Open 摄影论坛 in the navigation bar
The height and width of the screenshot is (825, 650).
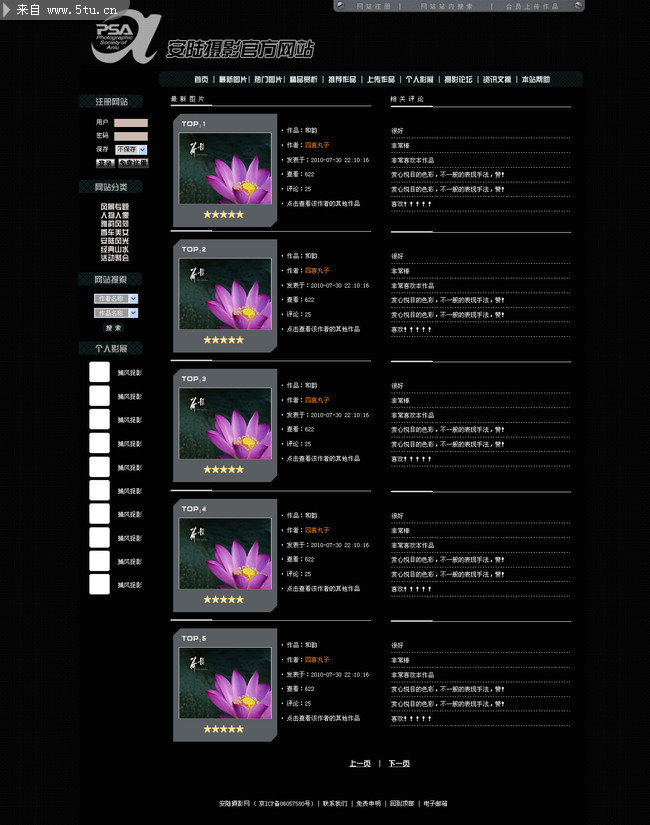(458, 79)
